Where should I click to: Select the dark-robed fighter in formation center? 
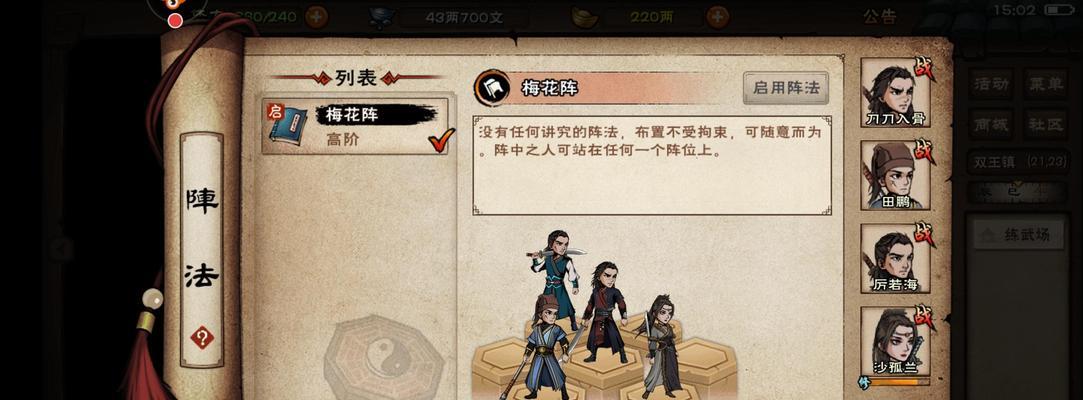[604, 311]
